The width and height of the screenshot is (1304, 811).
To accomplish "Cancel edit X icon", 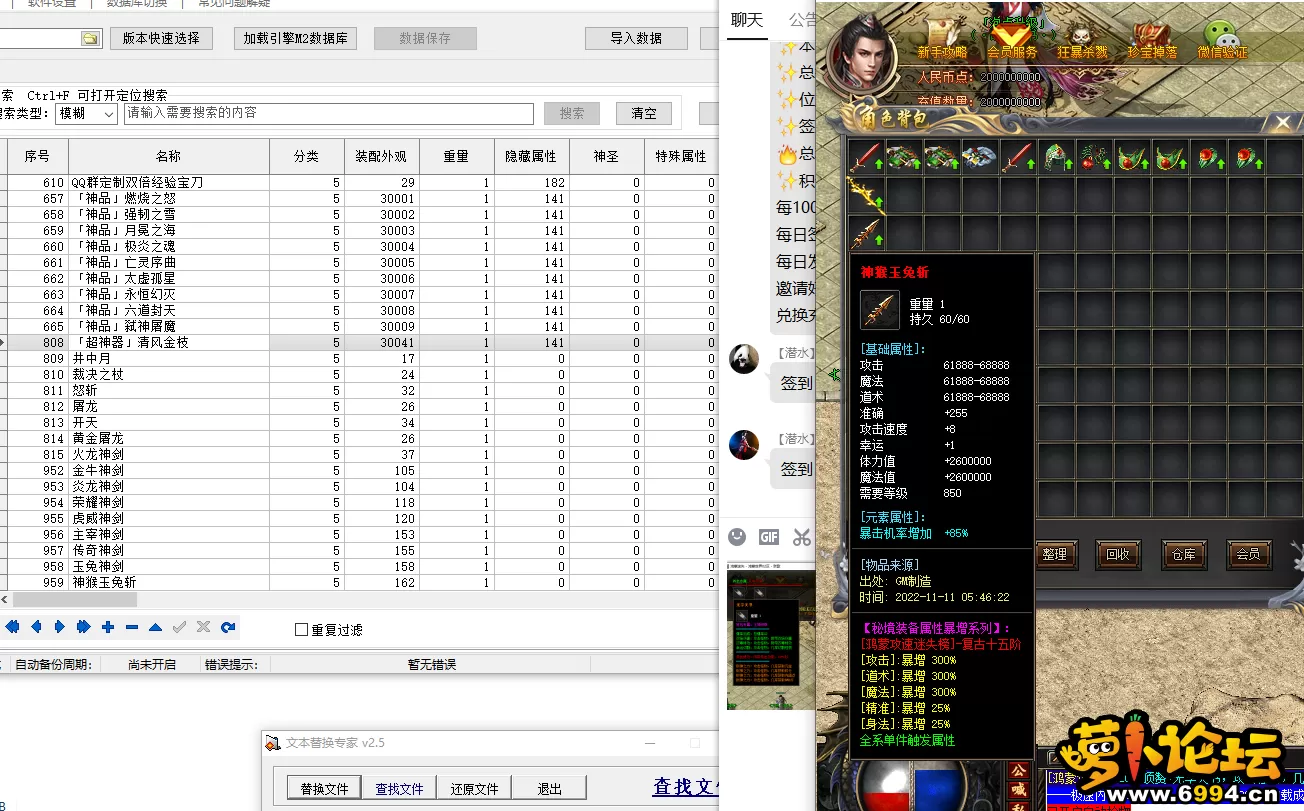I will pyautogui.click(x=204, y=627).
